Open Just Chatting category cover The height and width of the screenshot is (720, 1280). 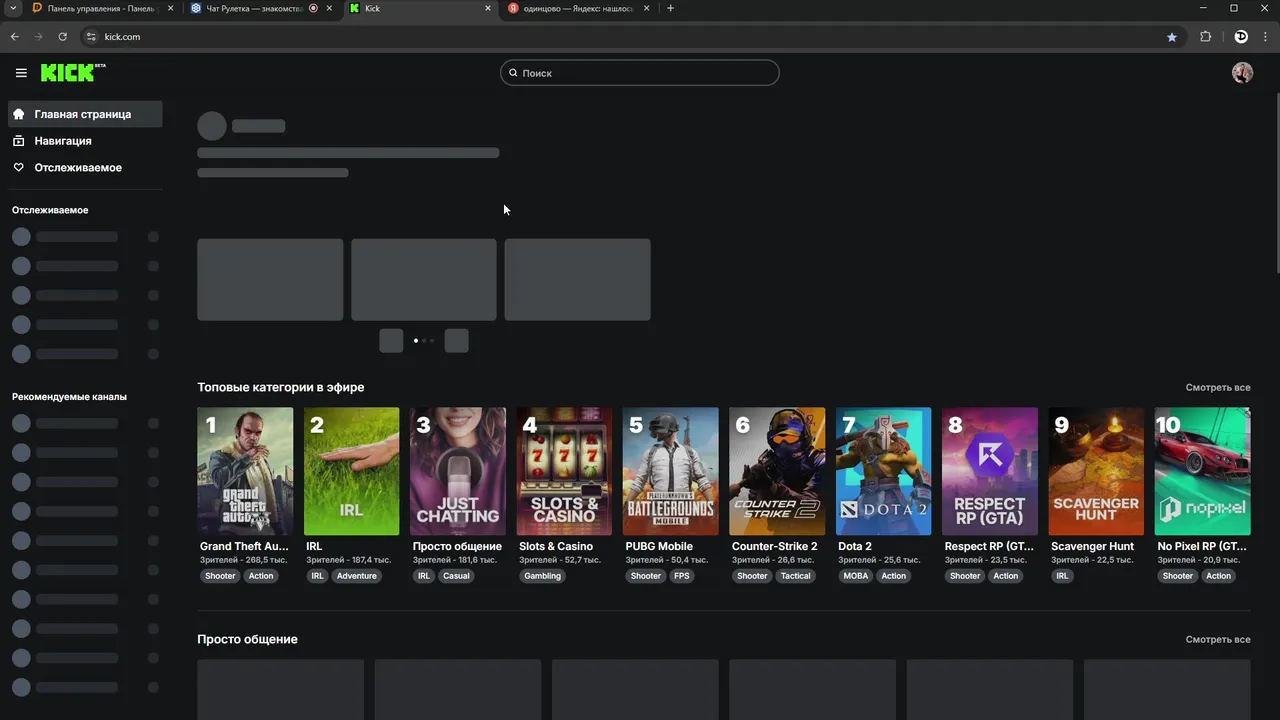458,471
